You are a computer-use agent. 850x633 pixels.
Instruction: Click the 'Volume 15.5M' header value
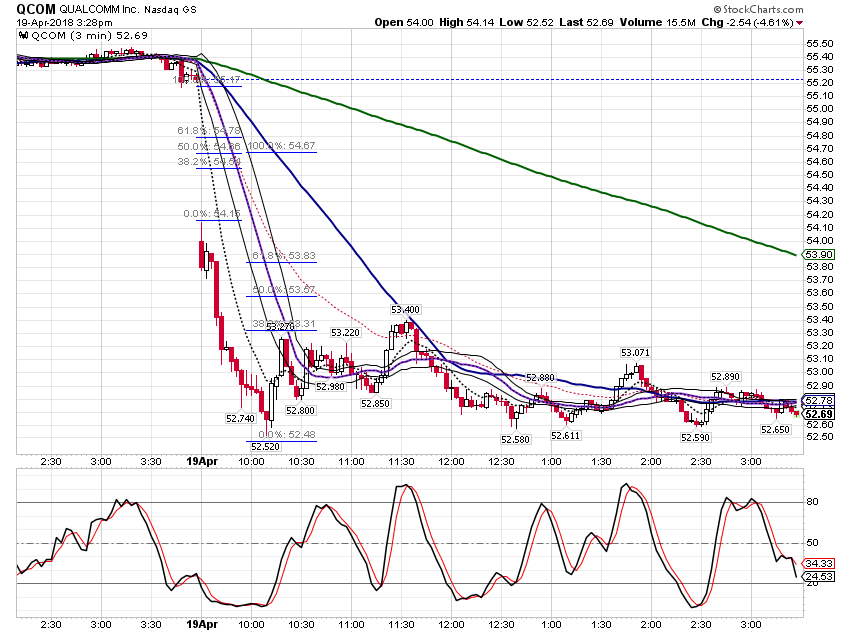click(657, 22)
